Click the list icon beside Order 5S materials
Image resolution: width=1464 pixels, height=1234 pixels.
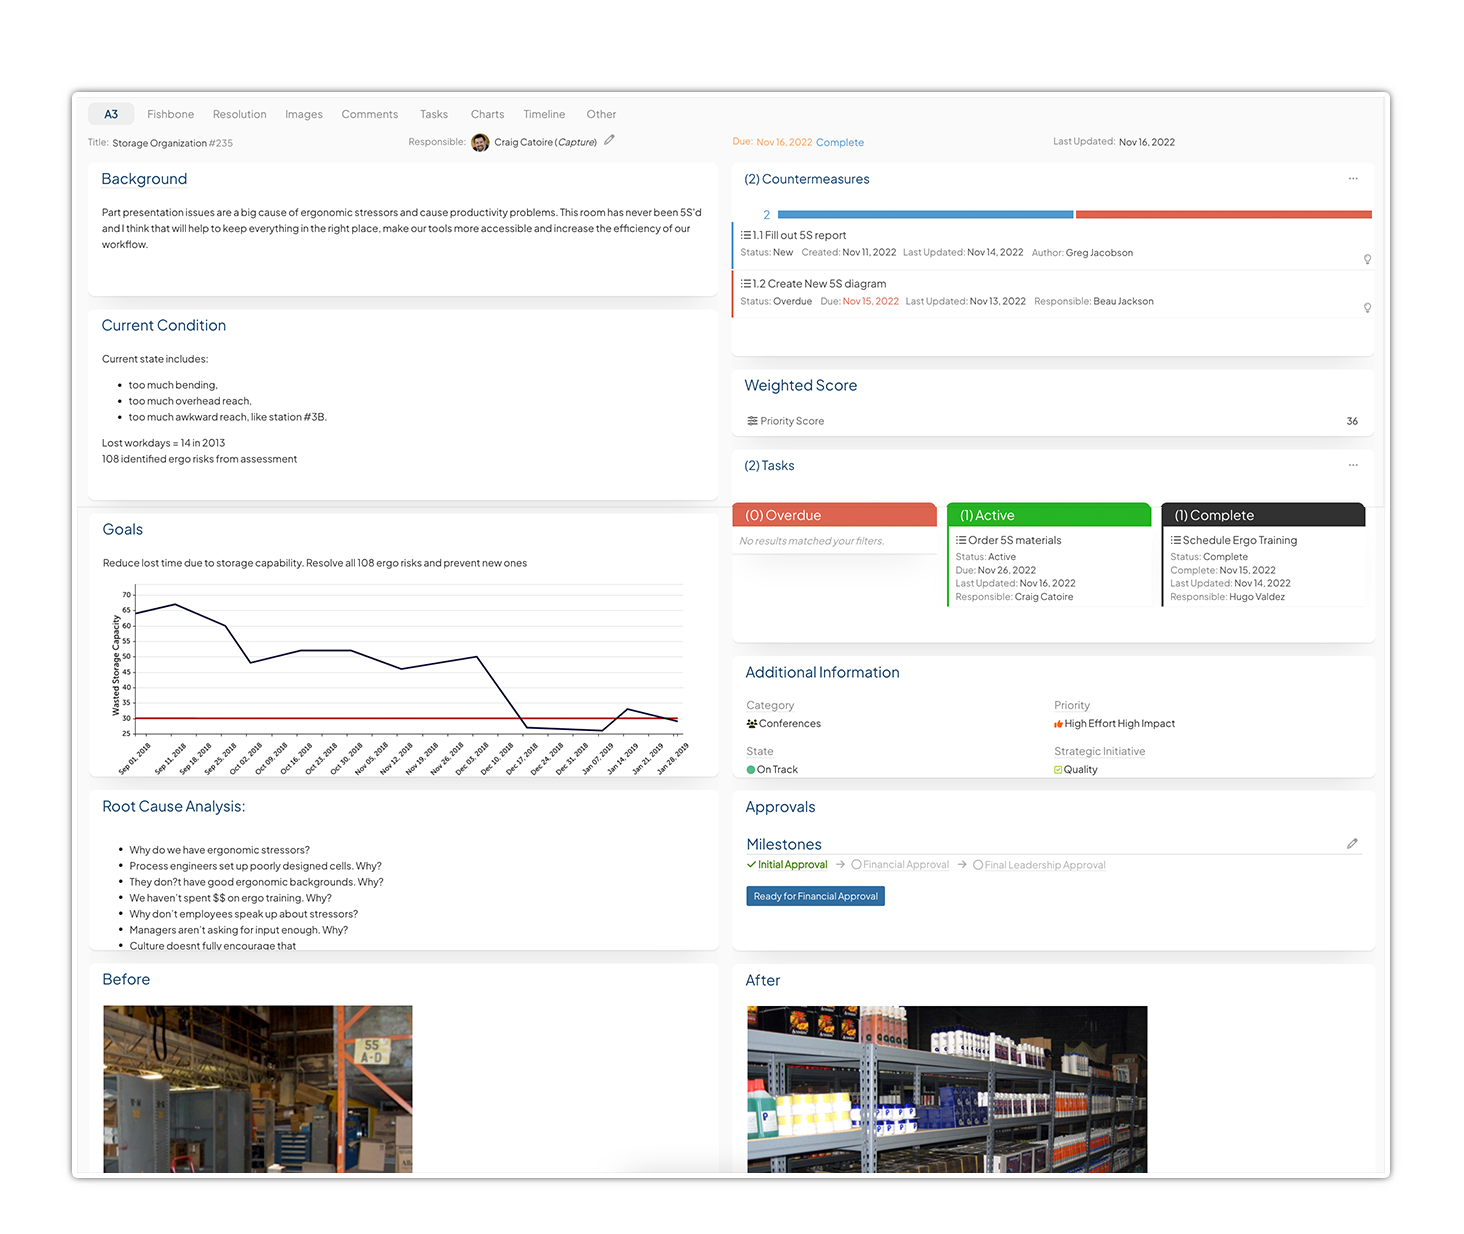click(961, 540)
